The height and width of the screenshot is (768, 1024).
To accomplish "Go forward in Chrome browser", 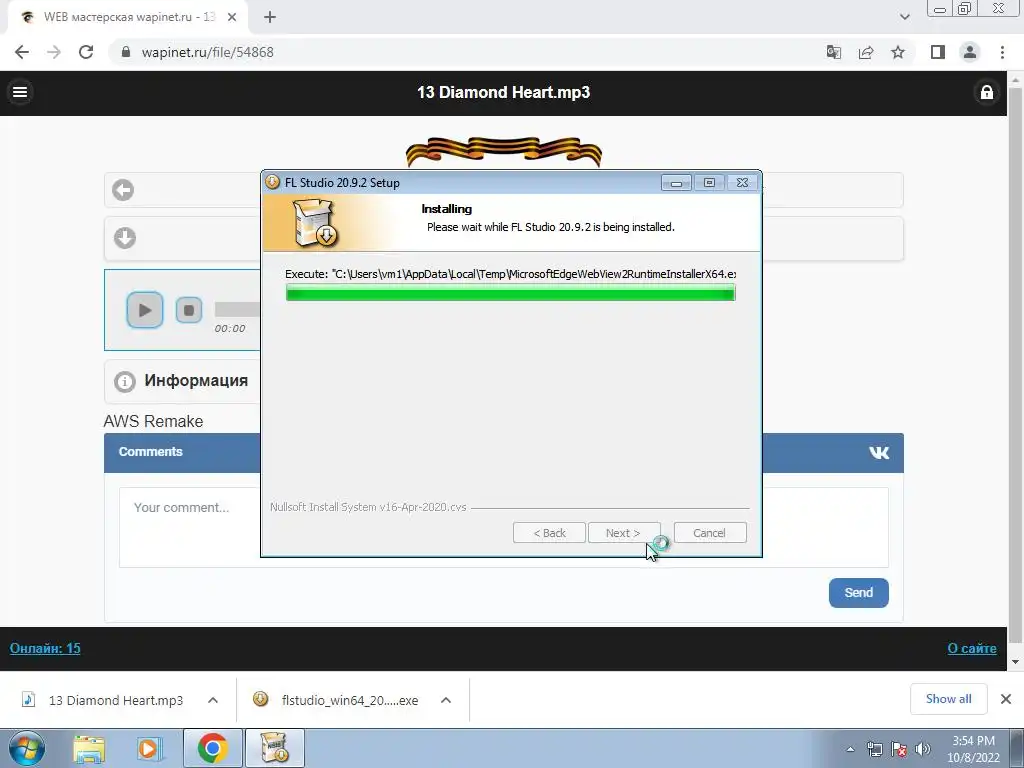I will click(x=54, y=52).
